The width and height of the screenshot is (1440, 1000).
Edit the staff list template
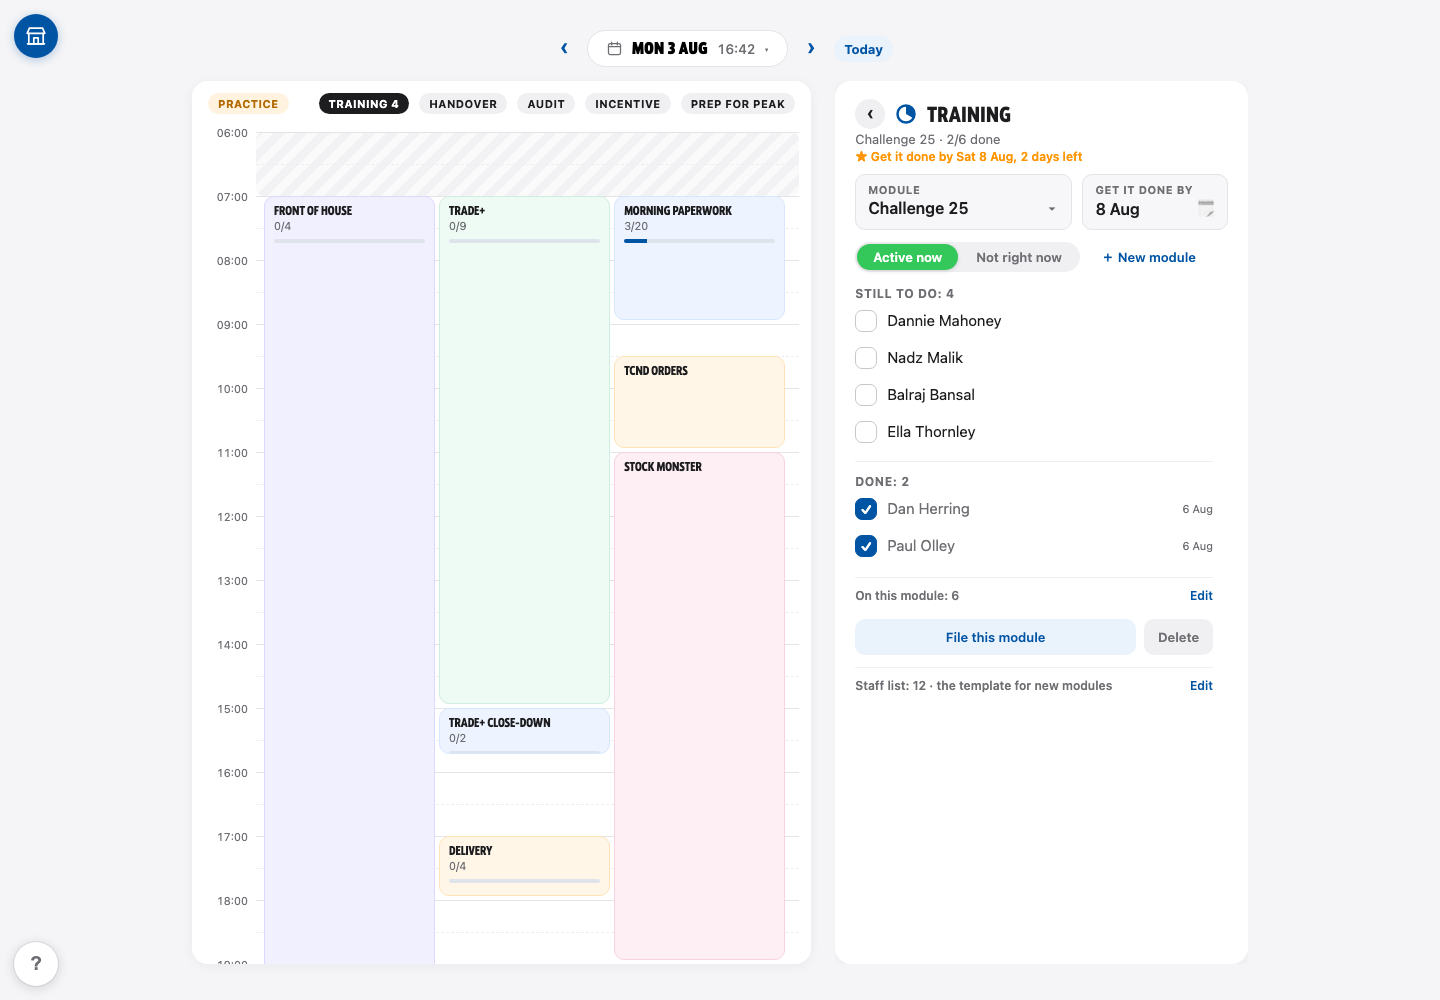tap(1201, 685)
